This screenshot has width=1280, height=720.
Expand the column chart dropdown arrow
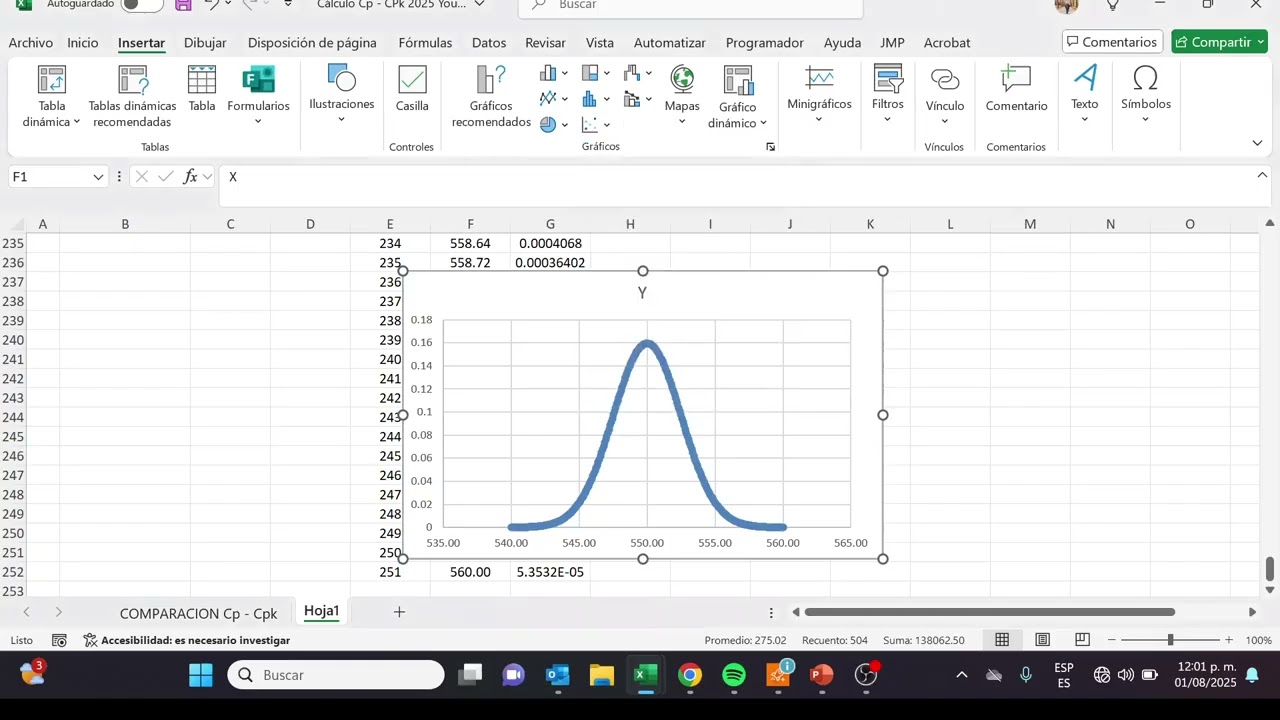(x=565, y=73)
